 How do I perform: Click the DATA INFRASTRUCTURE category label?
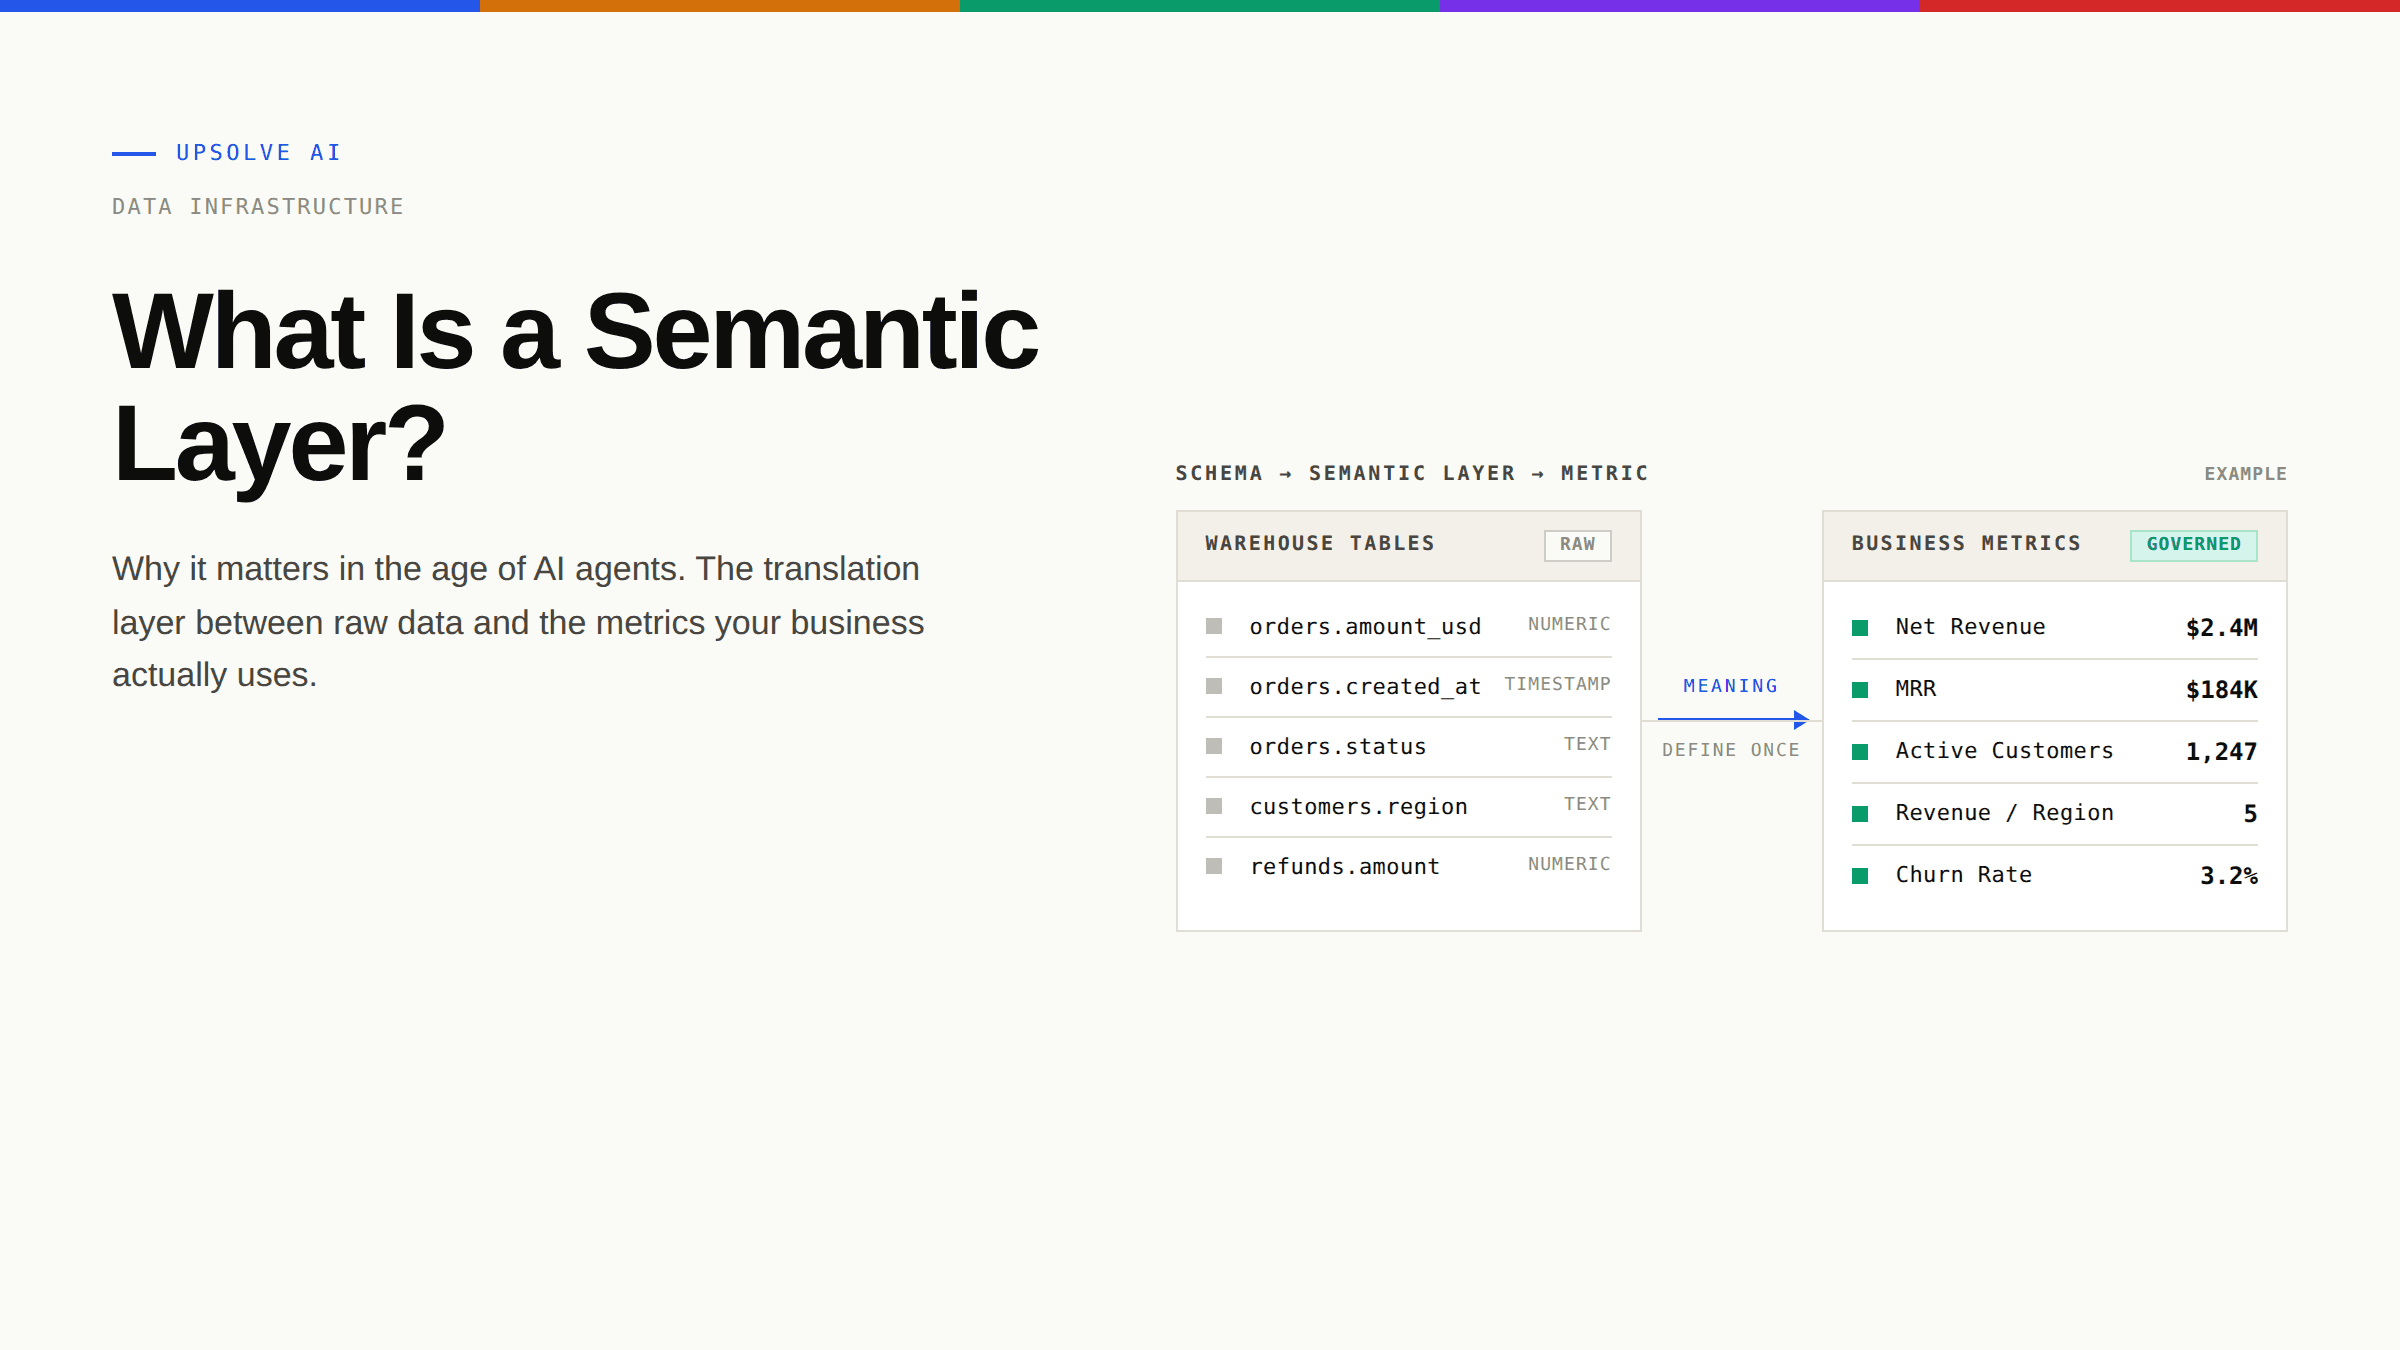[258, 207]
